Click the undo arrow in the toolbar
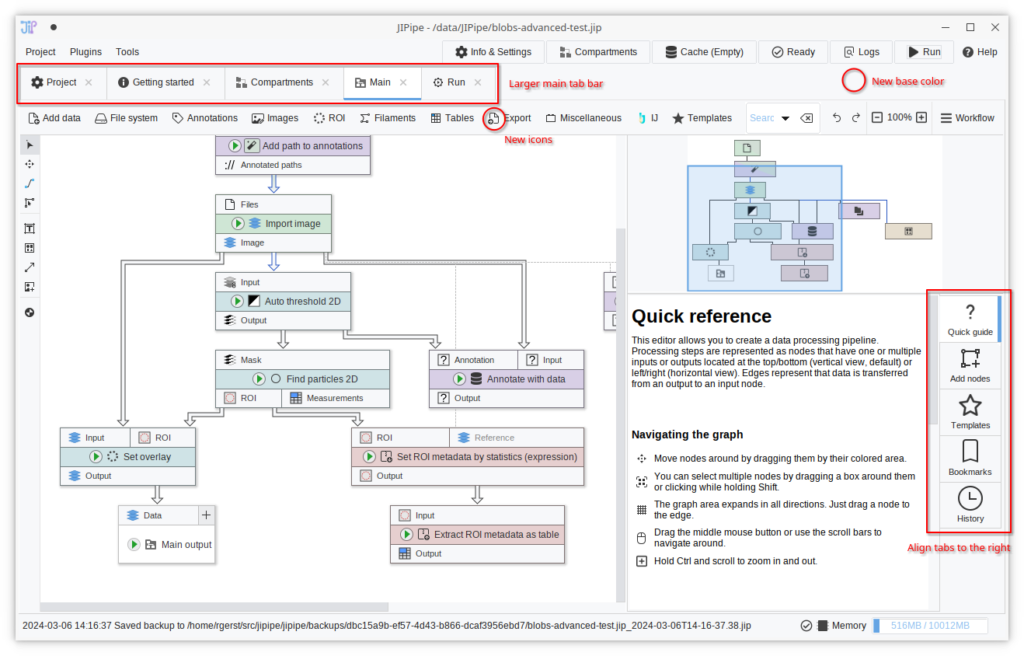This screenshot has height=656, width=1024. point(837,118)
